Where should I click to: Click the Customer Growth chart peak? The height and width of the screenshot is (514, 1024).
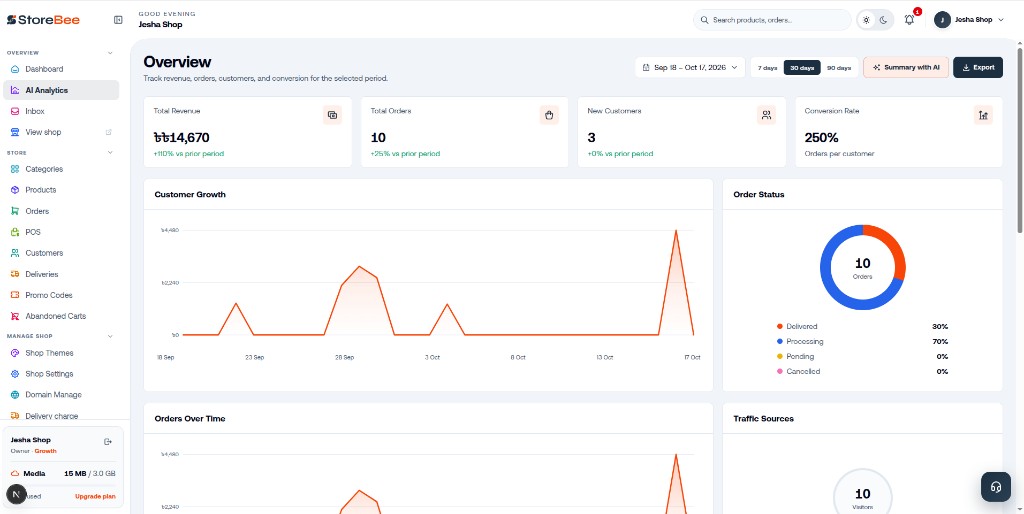click(675, 231)
